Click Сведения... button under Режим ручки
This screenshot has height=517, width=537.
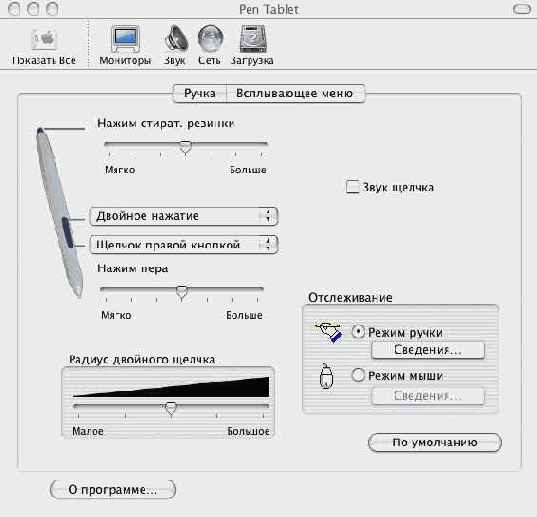click(x=428, y=350)
